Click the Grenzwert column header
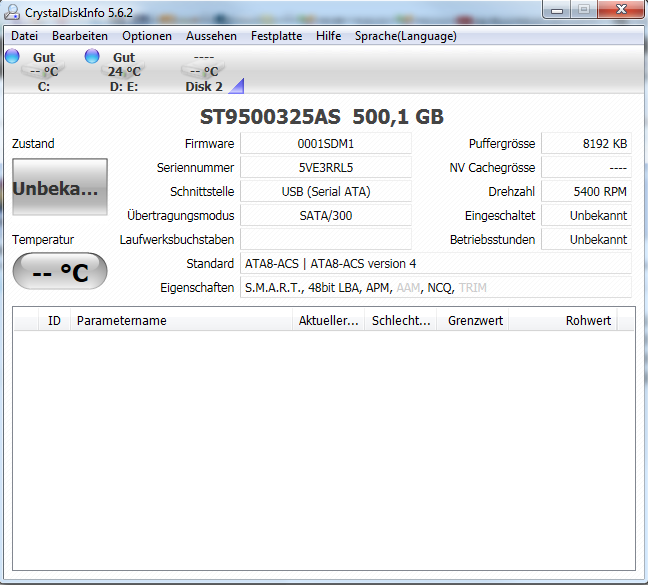This screenshot has height=585, width=648. tap(473, 321)
